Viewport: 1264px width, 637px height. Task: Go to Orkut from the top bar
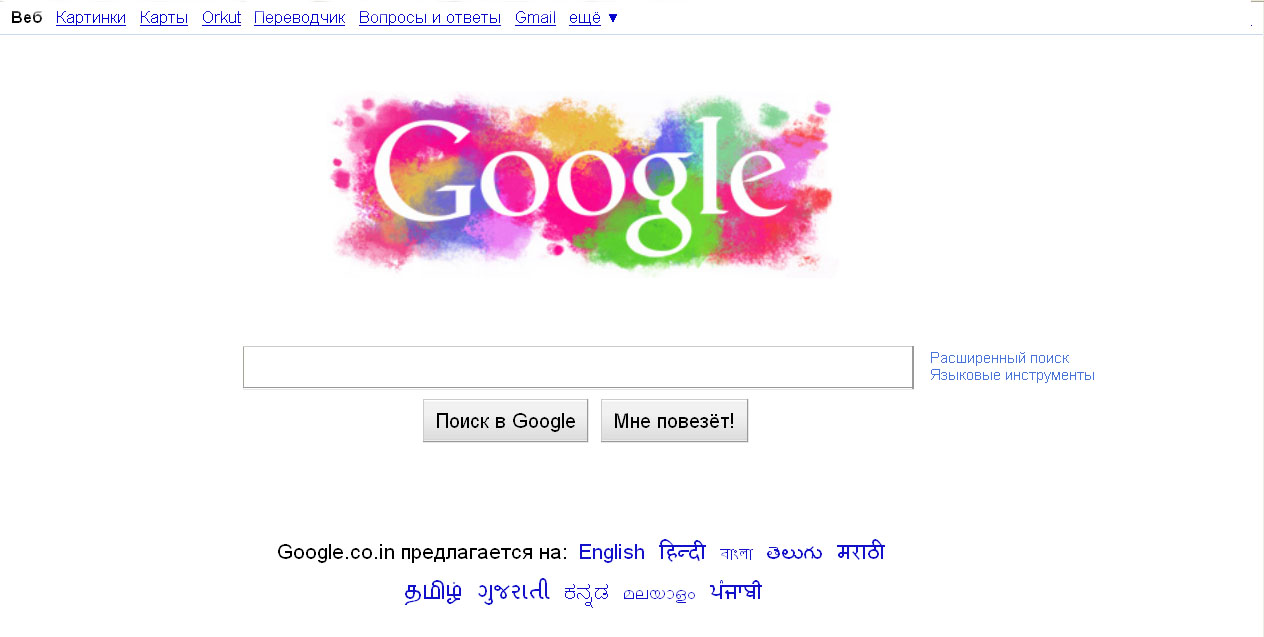point(221,18)
